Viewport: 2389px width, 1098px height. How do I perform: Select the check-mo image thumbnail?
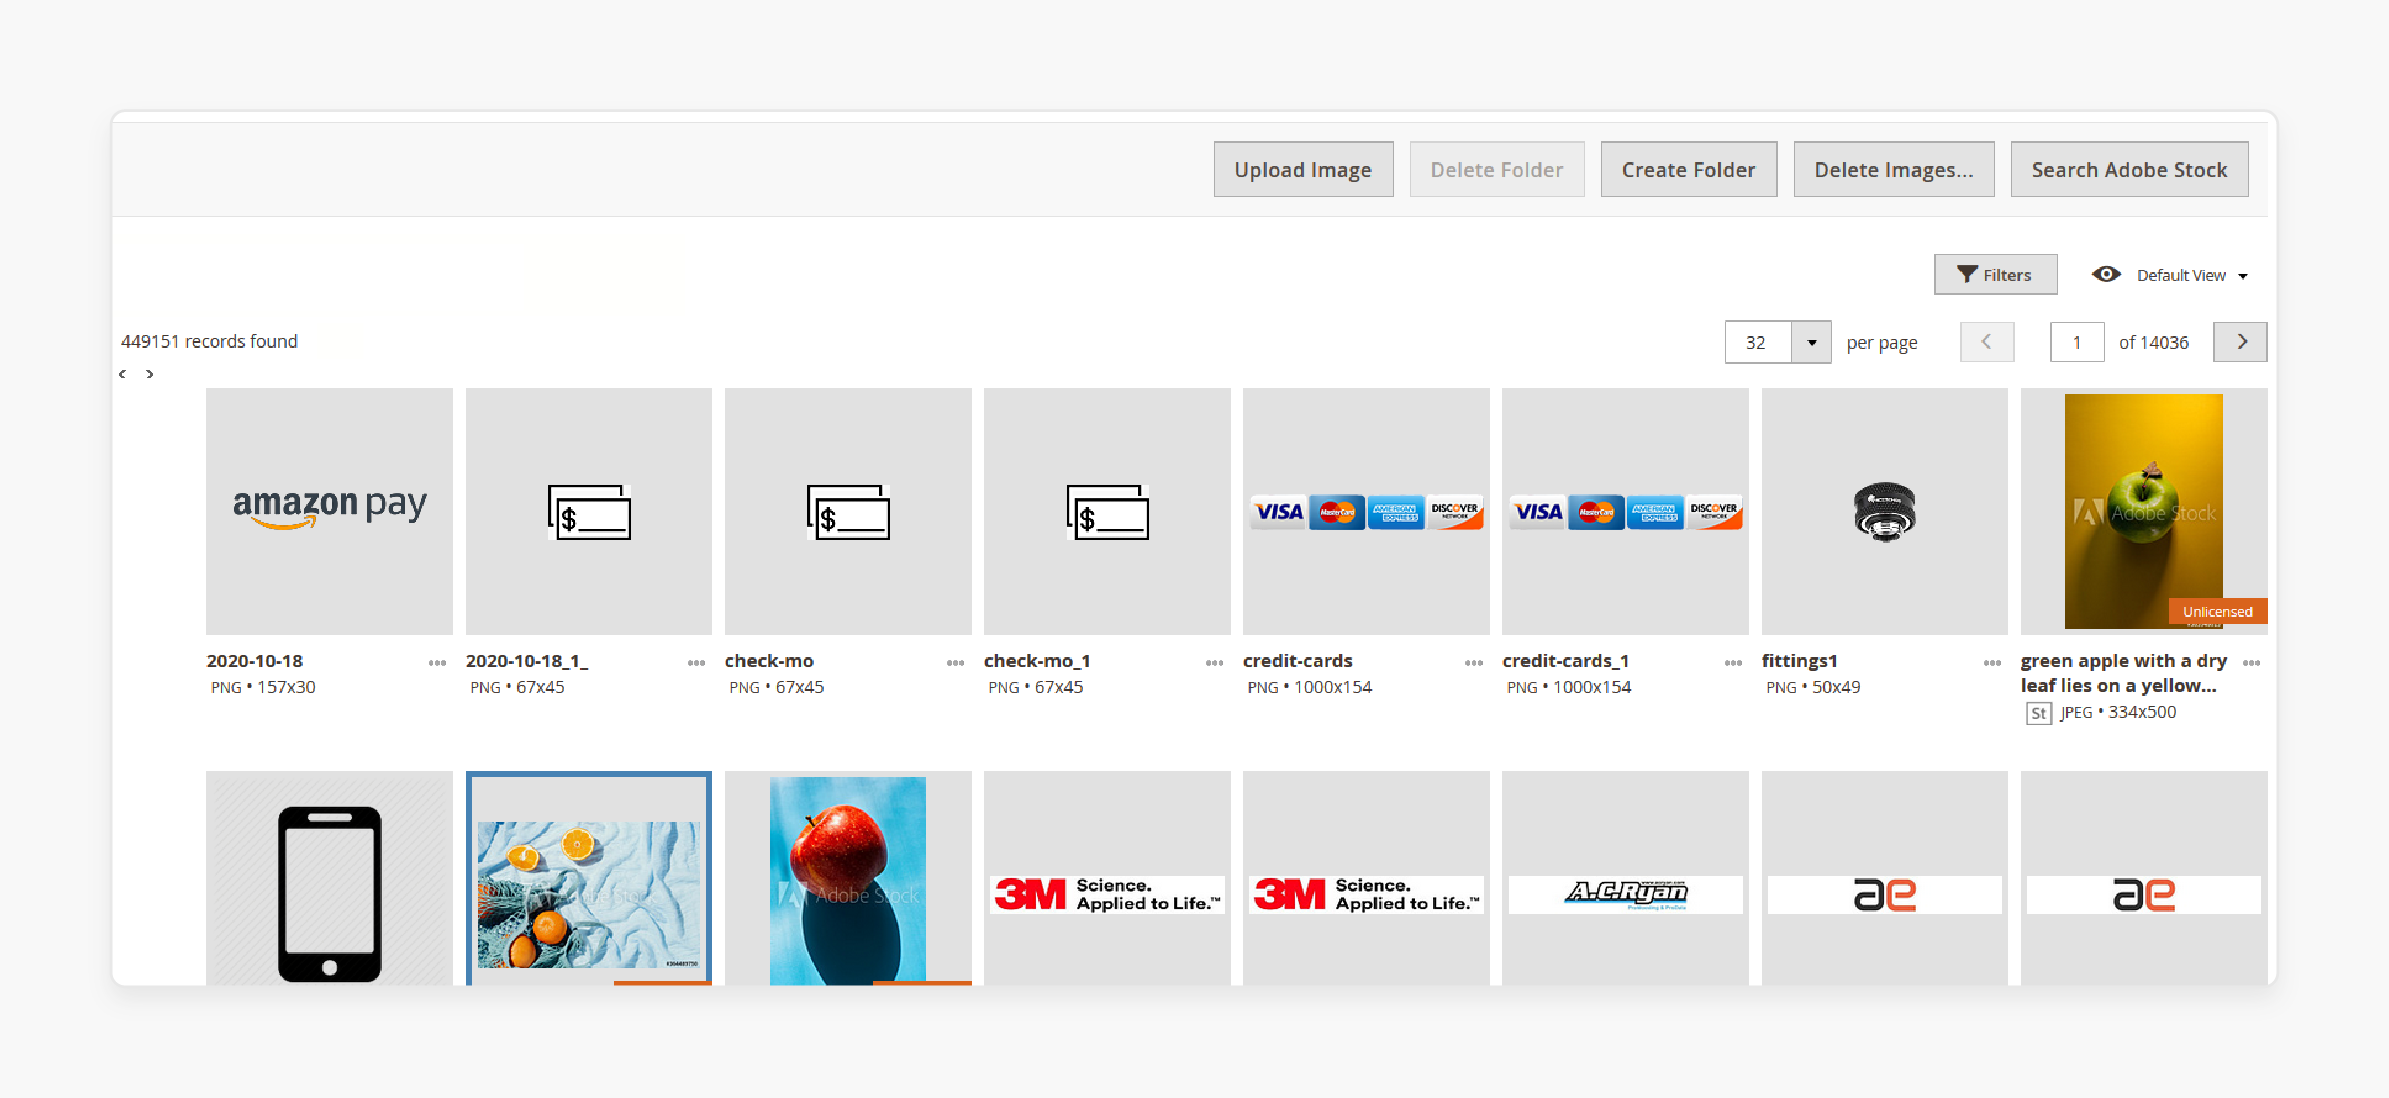coord(848,511)
